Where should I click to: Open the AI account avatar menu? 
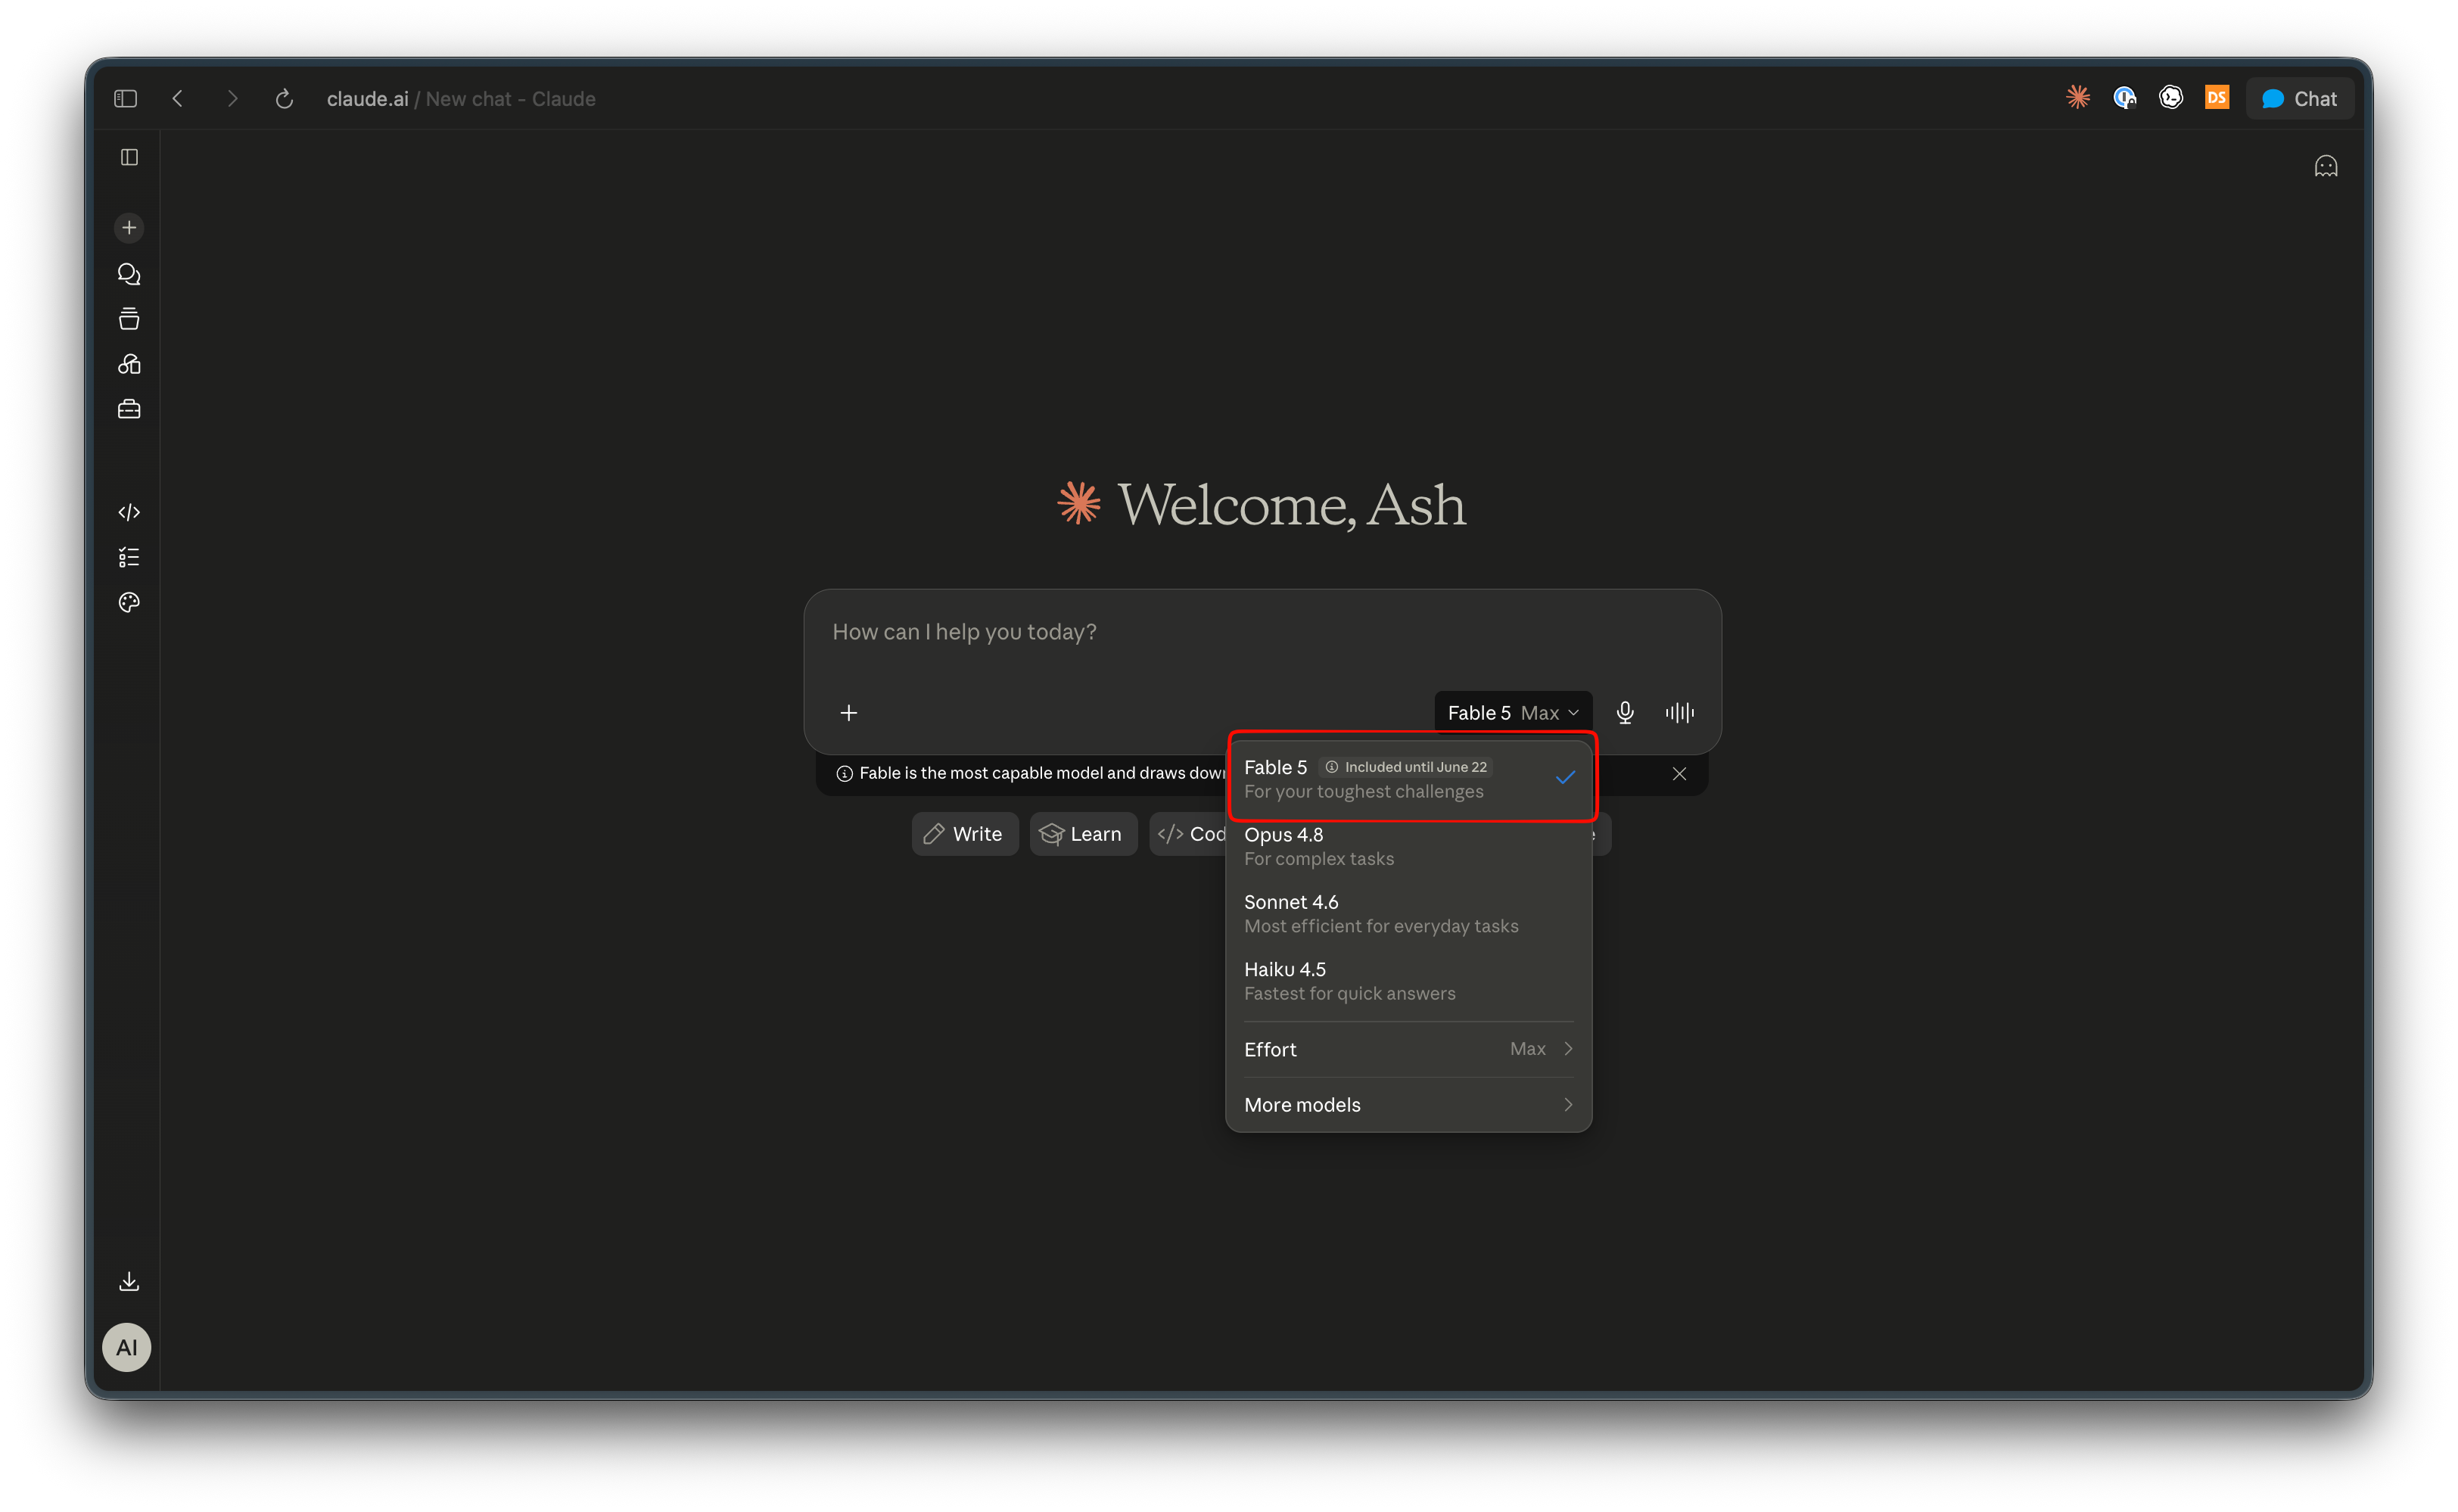(x=127, y=1347)
